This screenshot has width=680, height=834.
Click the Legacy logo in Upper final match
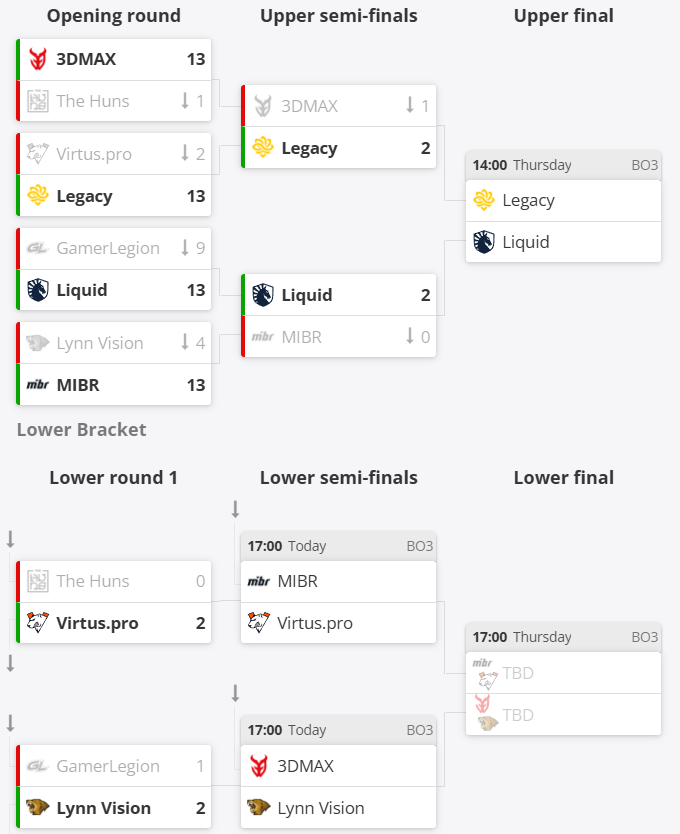pos(484,200)
